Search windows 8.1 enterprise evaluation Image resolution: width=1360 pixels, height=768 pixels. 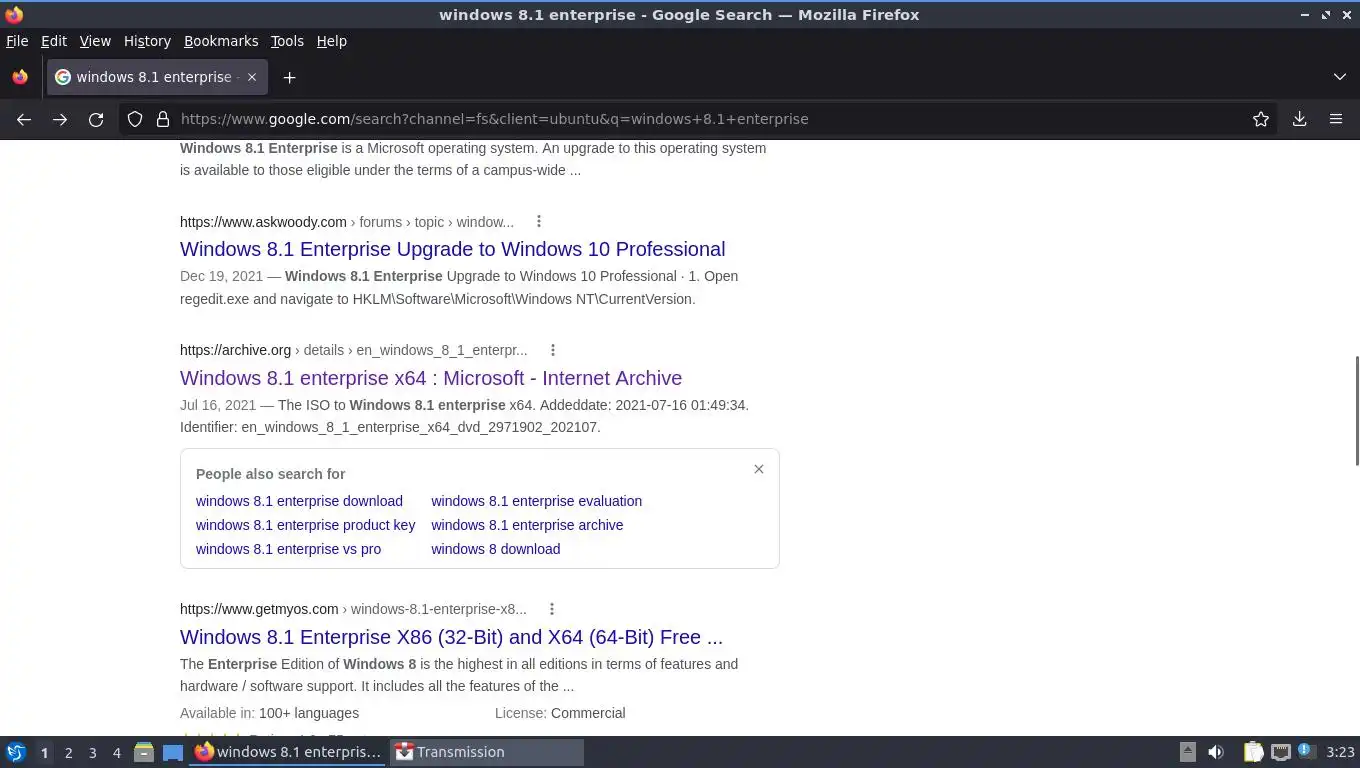536,501
